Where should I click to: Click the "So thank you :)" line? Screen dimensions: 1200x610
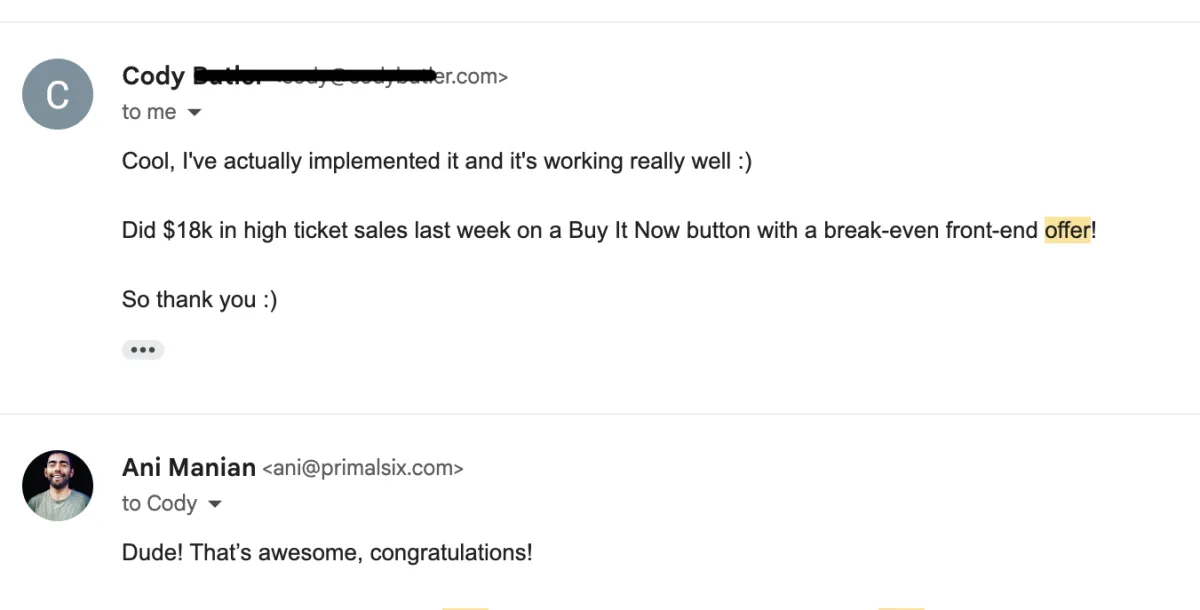click(199, 299)
